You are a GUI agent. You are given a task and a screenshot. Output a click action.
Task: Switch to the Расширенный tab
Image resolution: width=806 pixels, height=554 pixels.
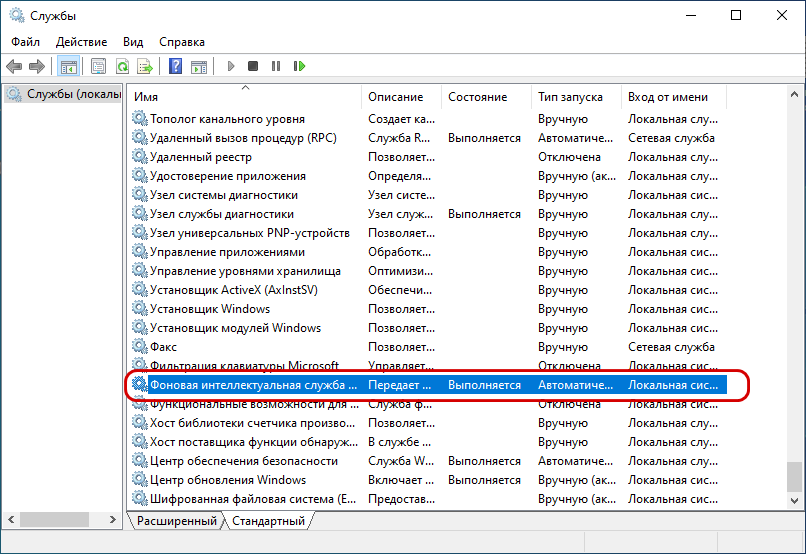(x=176, y=521)
